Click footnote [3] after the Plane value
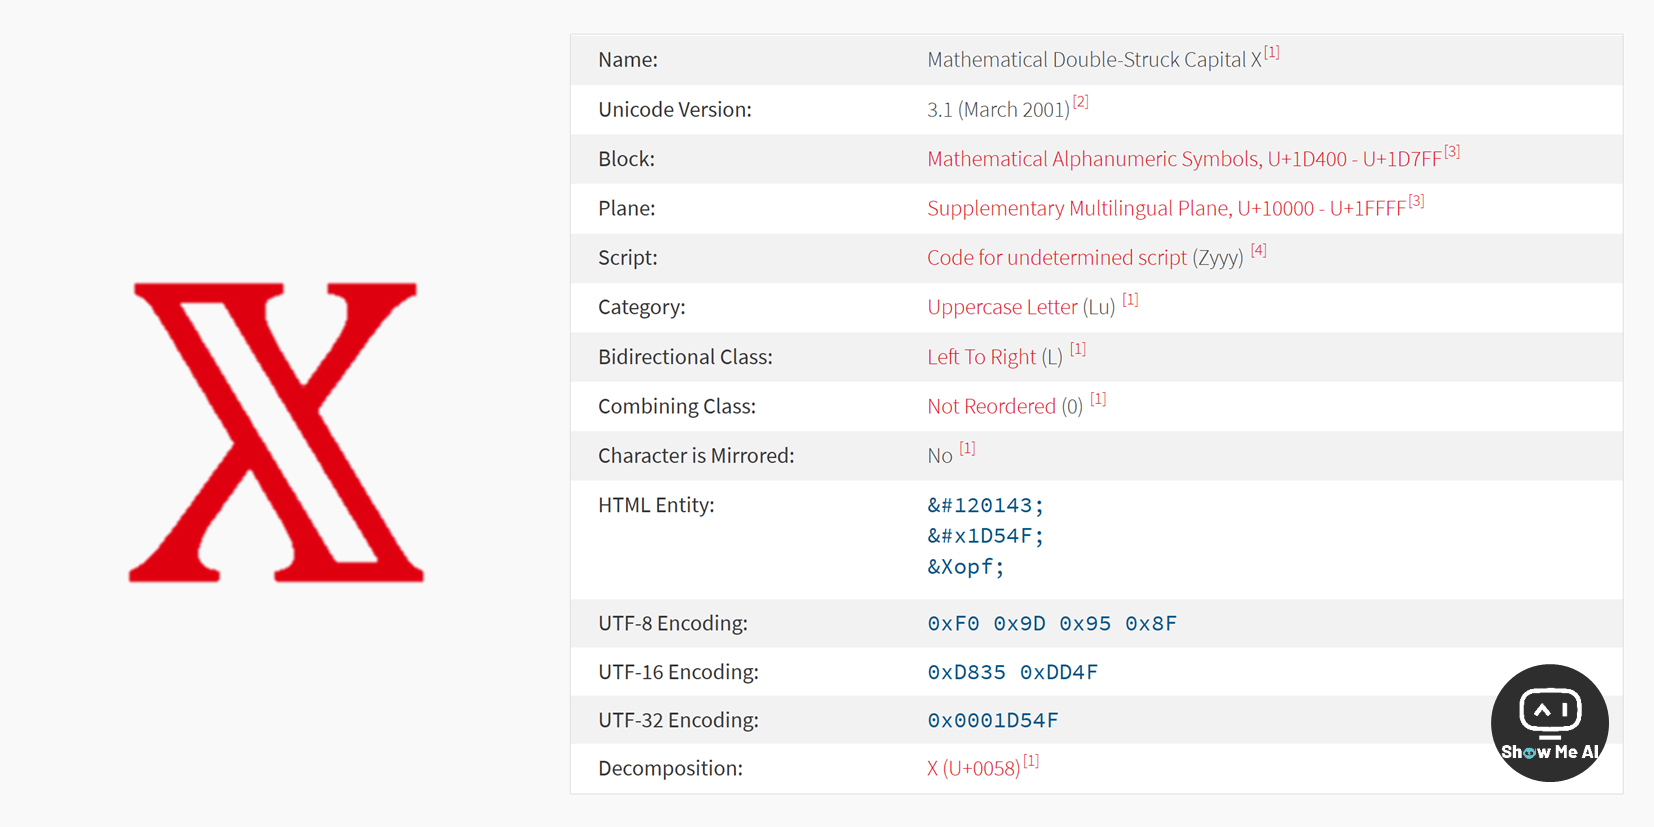 1416,201
